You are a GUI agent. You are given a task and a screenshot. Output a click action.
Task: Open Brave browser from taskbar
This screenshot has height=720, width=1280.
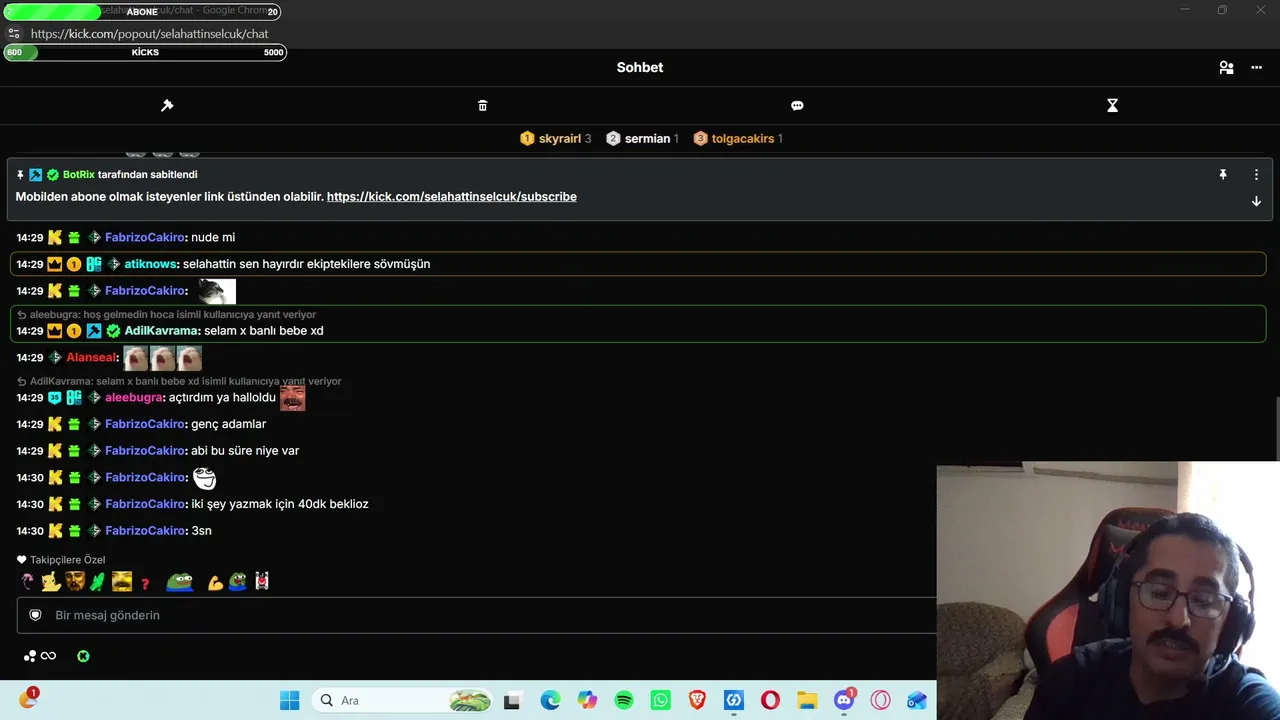point(697,700)
